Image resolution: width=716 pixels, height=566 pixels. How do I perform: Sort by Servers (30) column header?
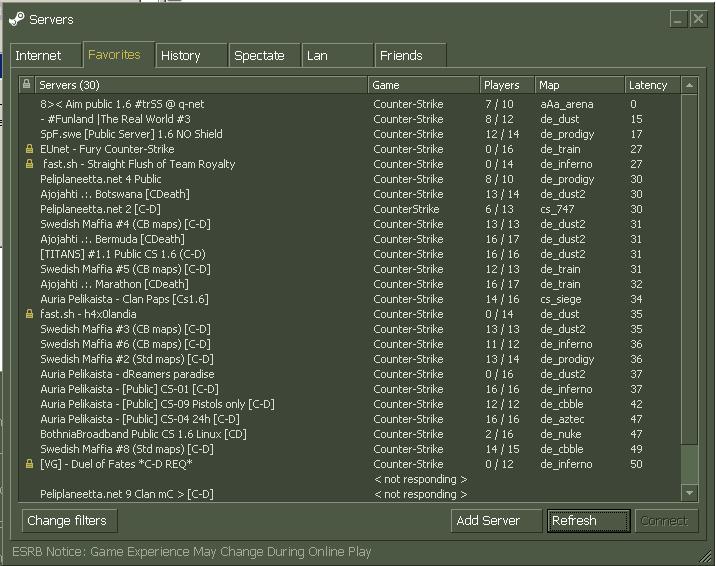pos(201,85)
